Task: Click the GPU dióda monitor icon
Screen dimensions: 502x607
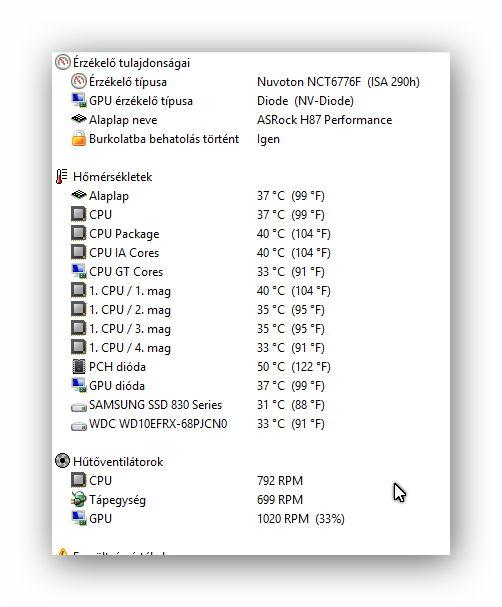Action: click(x=79, y=386)
